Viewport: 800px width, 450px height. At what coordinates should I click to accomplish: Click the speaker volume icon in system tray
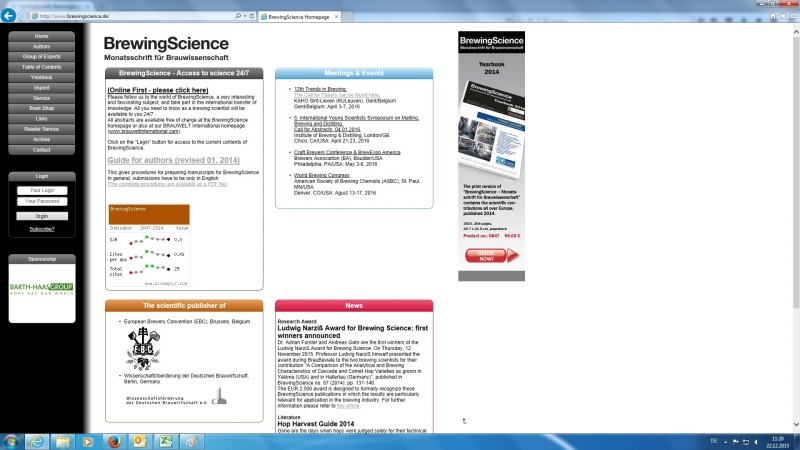758,441
